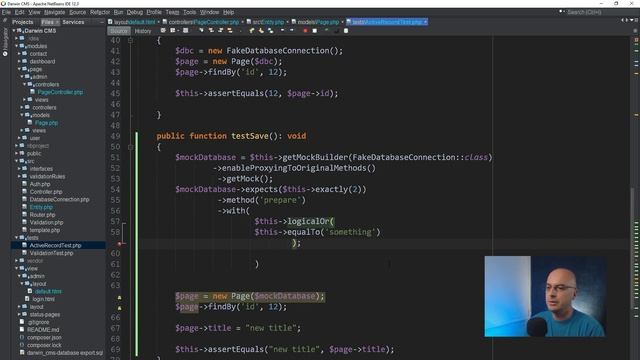Select template.php in file tree

(44, 230)
